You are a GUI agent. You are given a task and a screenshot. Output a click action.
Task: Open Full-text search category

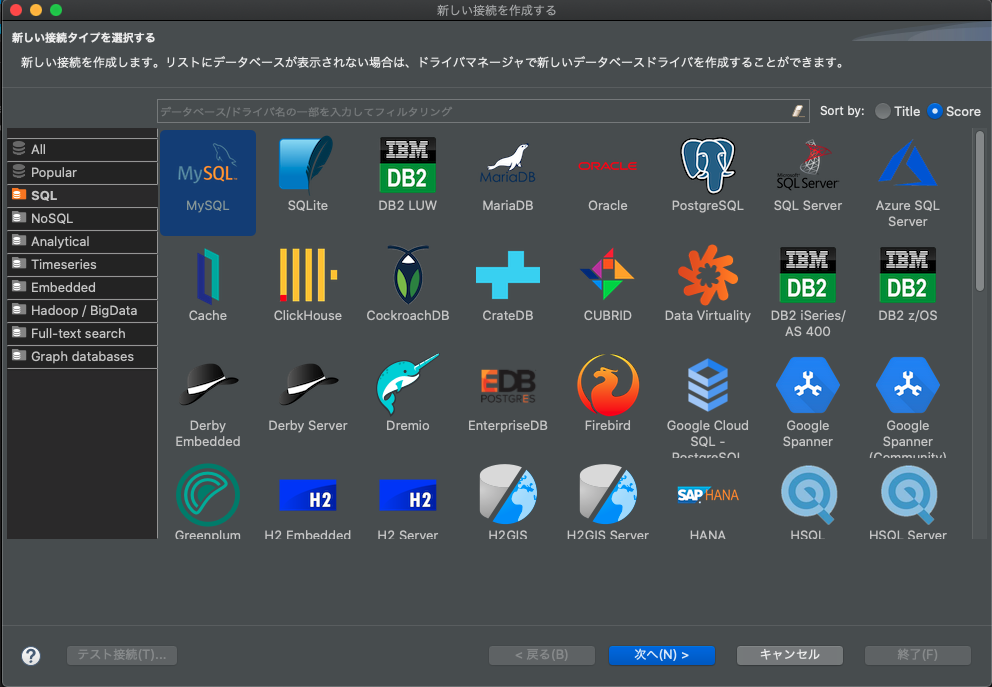tap(82, 333)
